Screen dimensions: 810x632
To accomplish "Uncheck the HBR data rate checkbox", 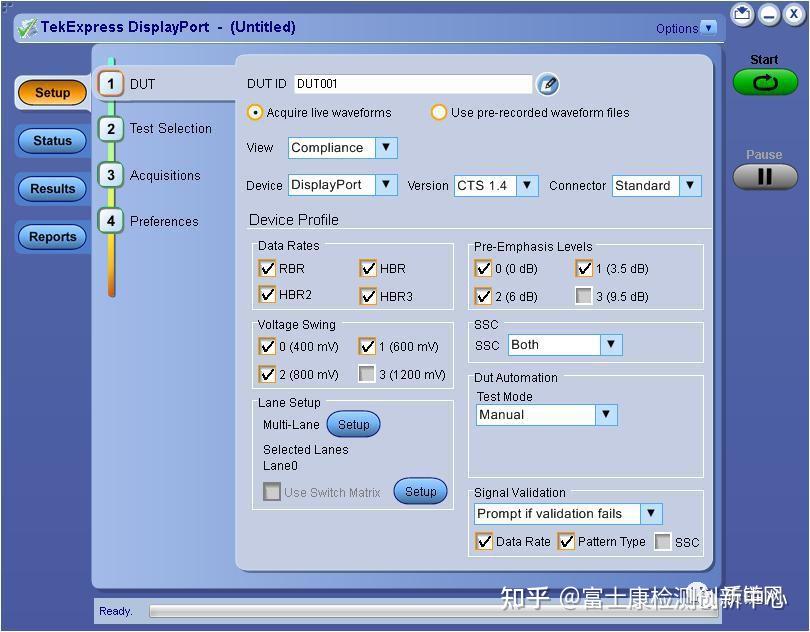I will 368,268.
